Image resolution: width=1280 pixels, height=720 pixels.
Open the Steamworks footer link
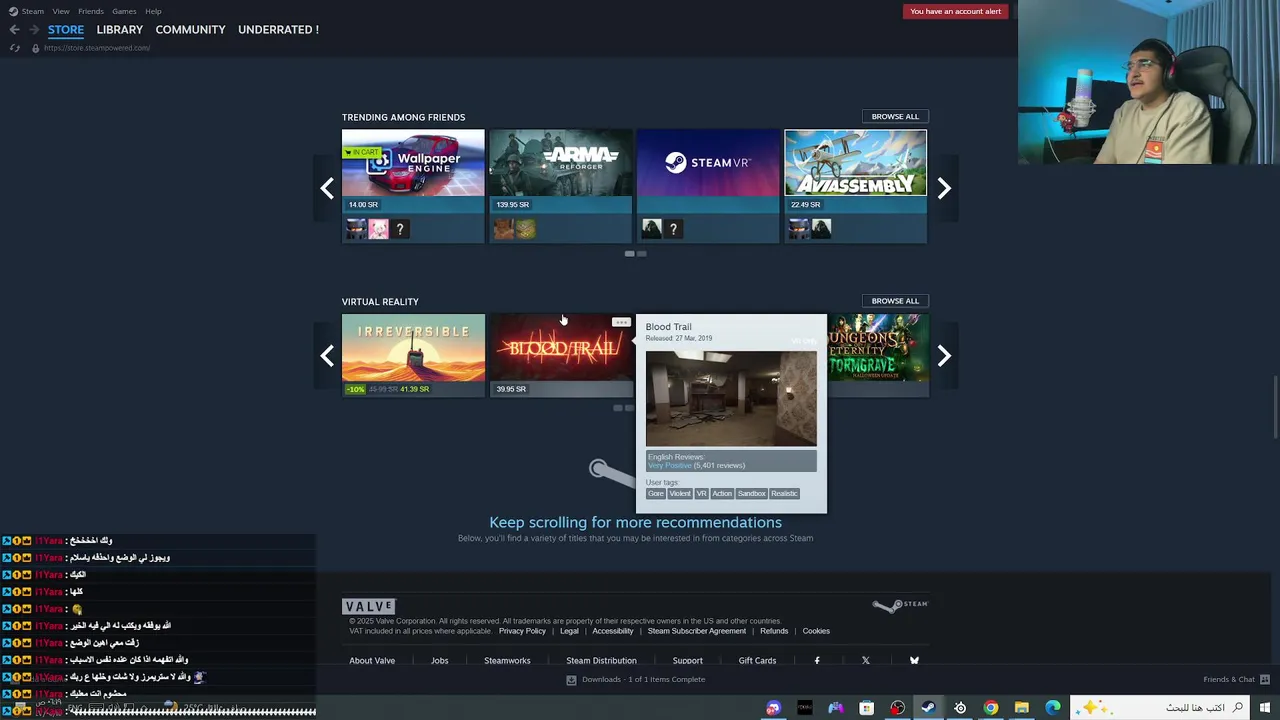tap(507, 660)
